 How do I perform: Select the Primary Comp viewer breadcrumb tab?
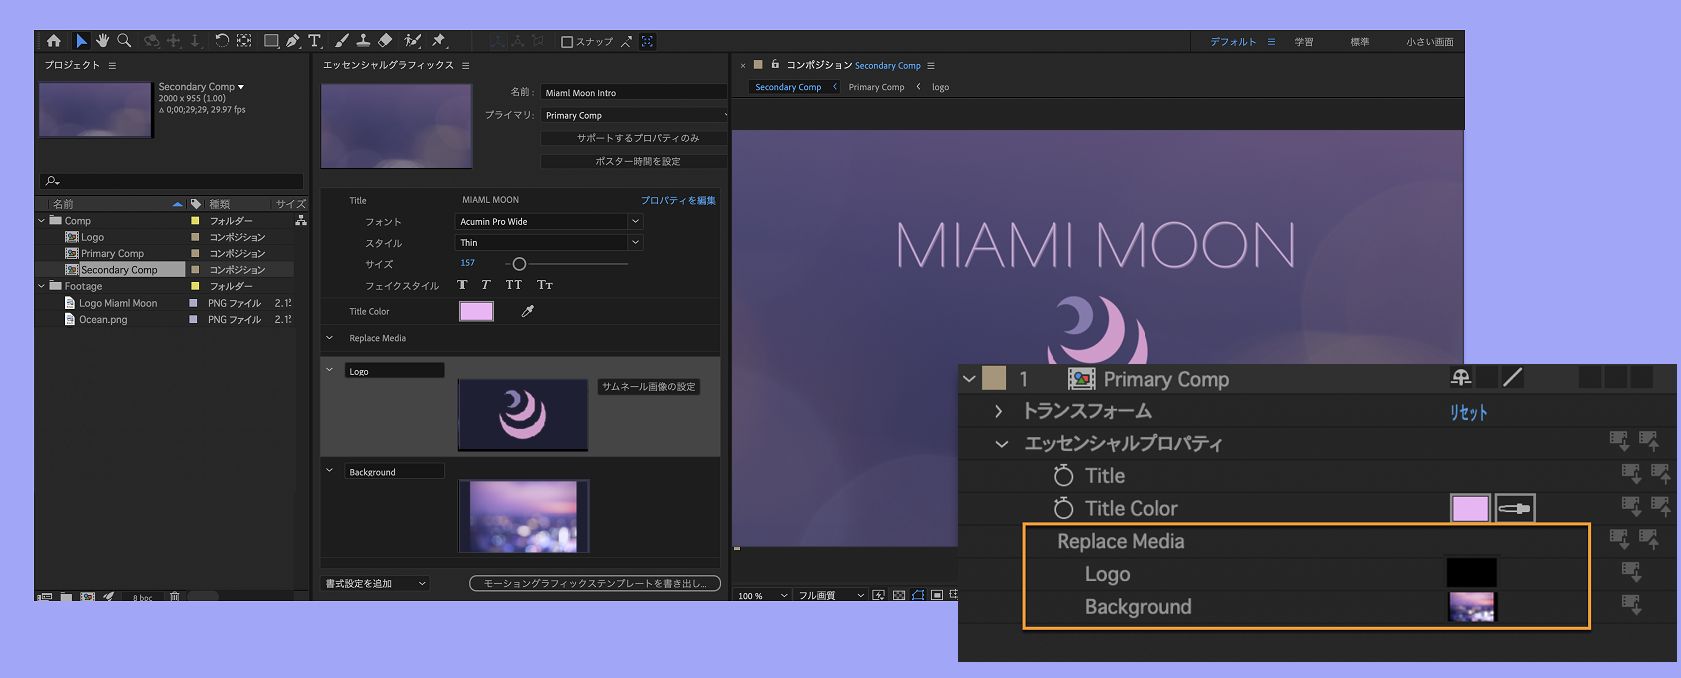click(876, 87)
